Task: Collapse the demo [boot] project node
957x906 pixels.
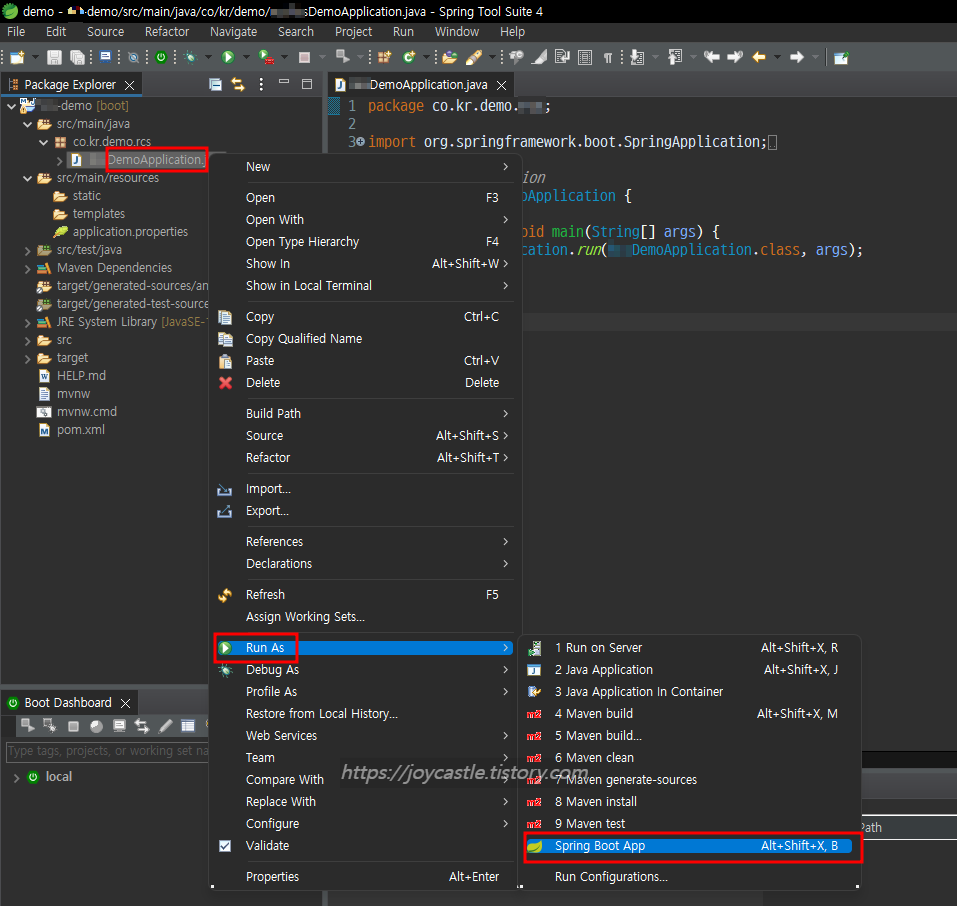Action: pyautogui.click(x=12, y=106)
